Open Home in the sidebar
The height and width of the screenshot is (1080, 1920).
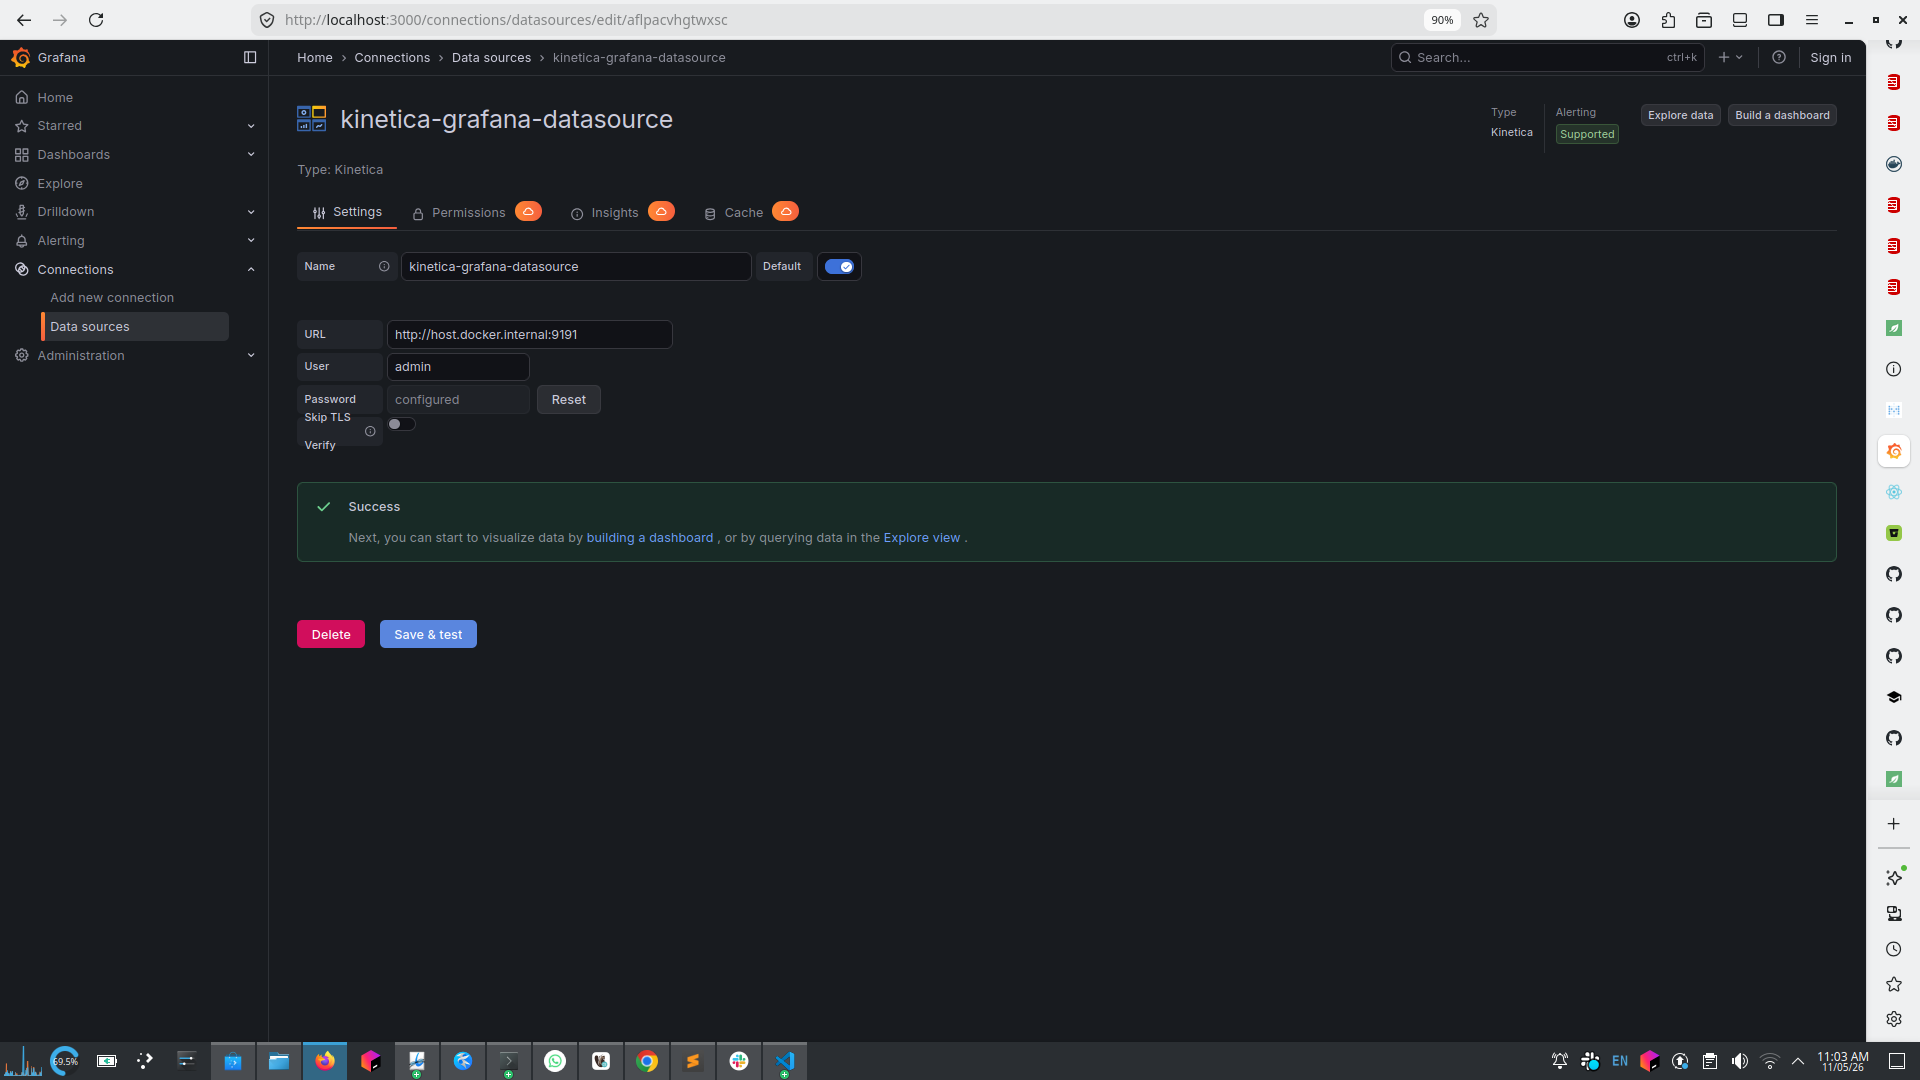point(55,98)
